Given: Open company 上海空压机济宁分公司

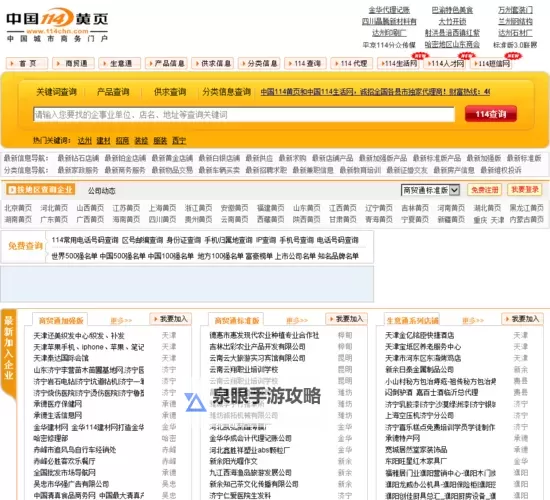Looking at the screenshot, I should point(420,416).
